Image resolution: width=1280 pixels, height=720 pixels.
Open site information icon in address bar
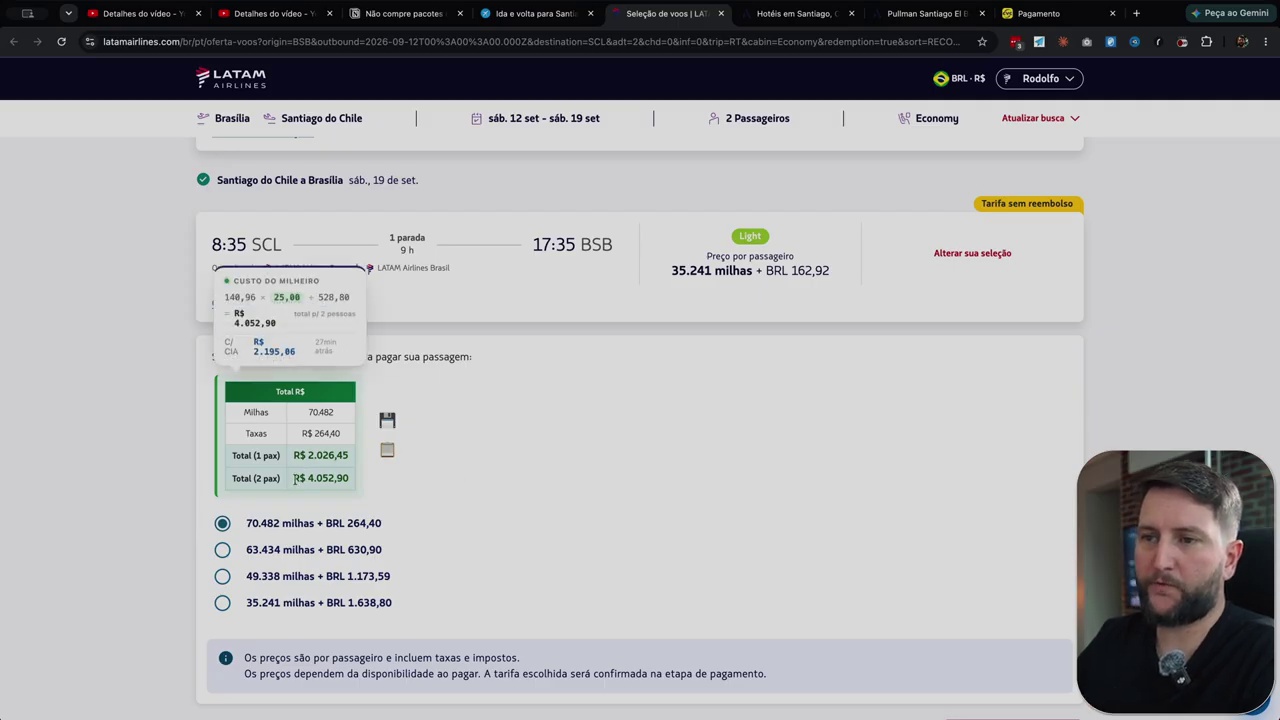(90, 42)
